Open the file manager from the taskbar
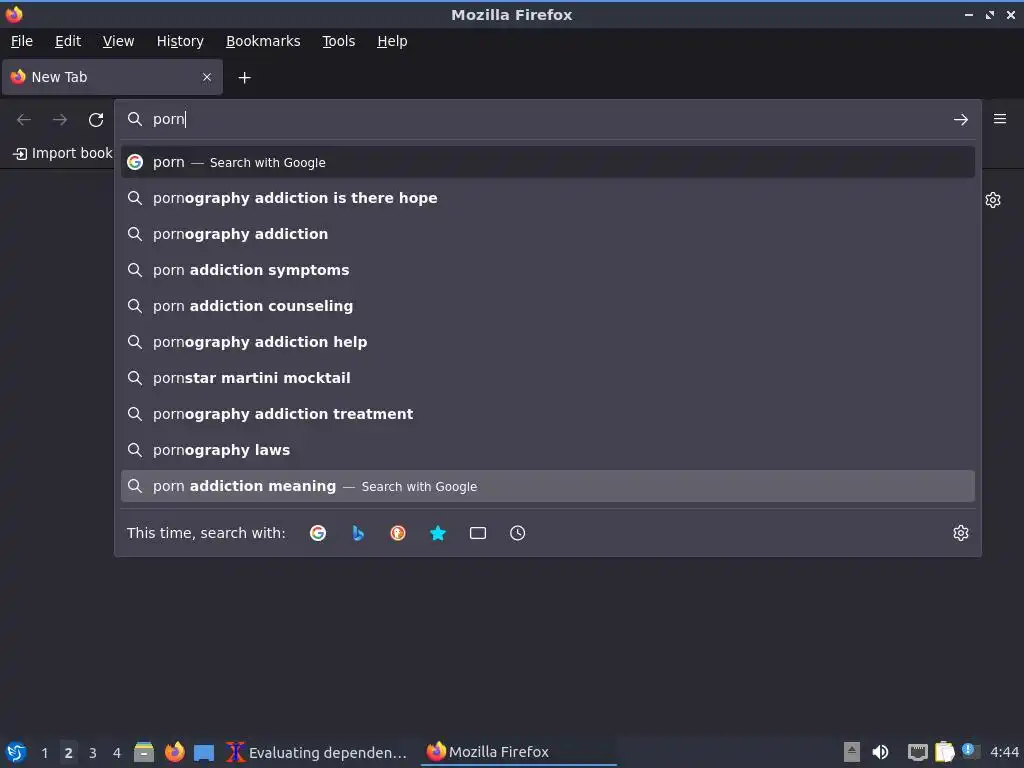 pos(144,752)
